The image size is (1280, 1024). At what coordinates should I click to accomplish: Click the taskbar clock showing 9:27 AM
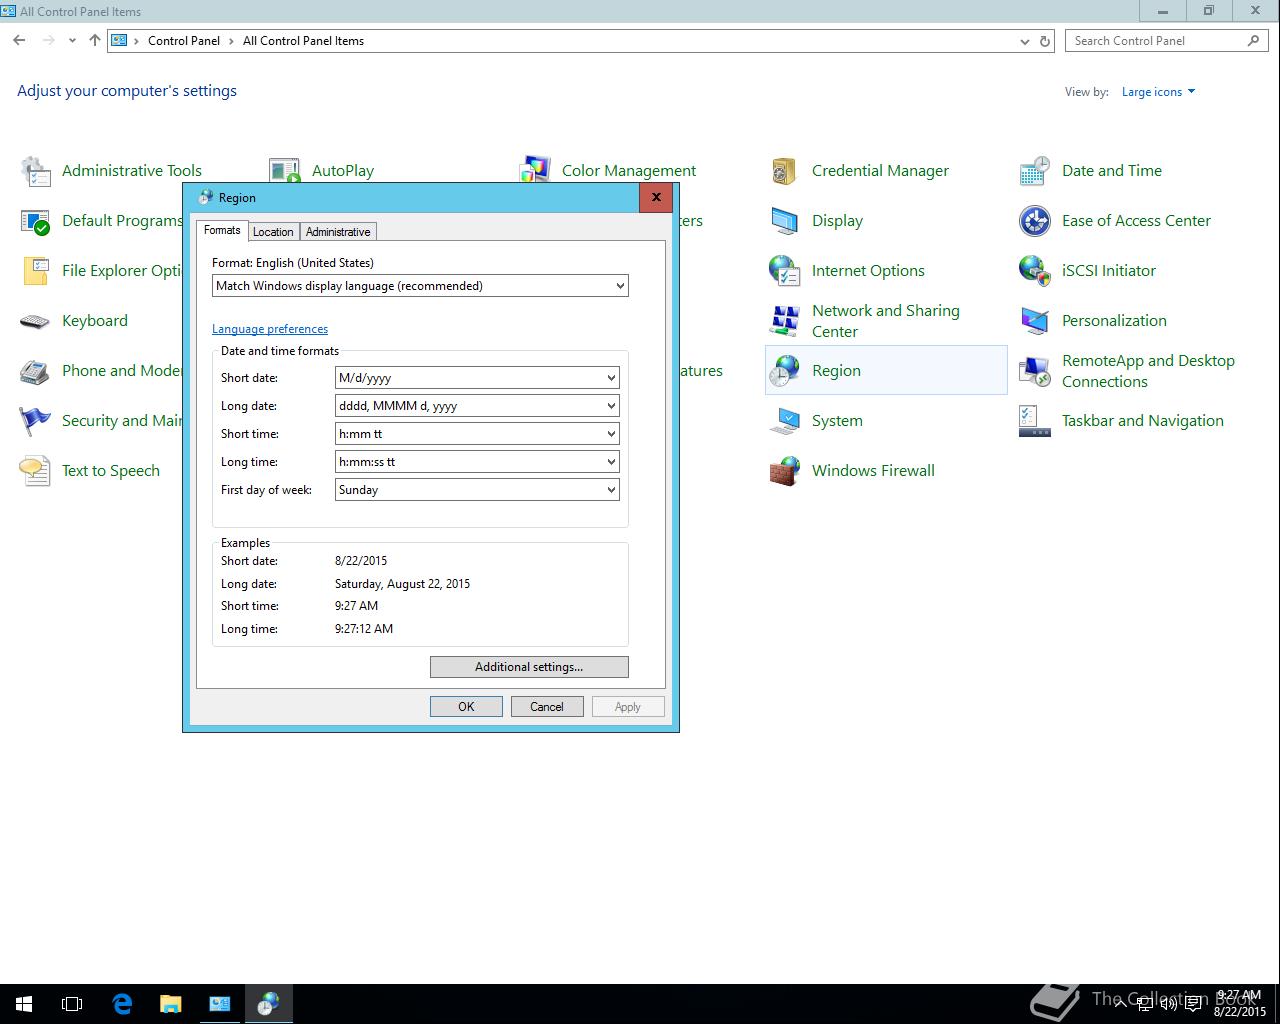pos(1240,1004)
